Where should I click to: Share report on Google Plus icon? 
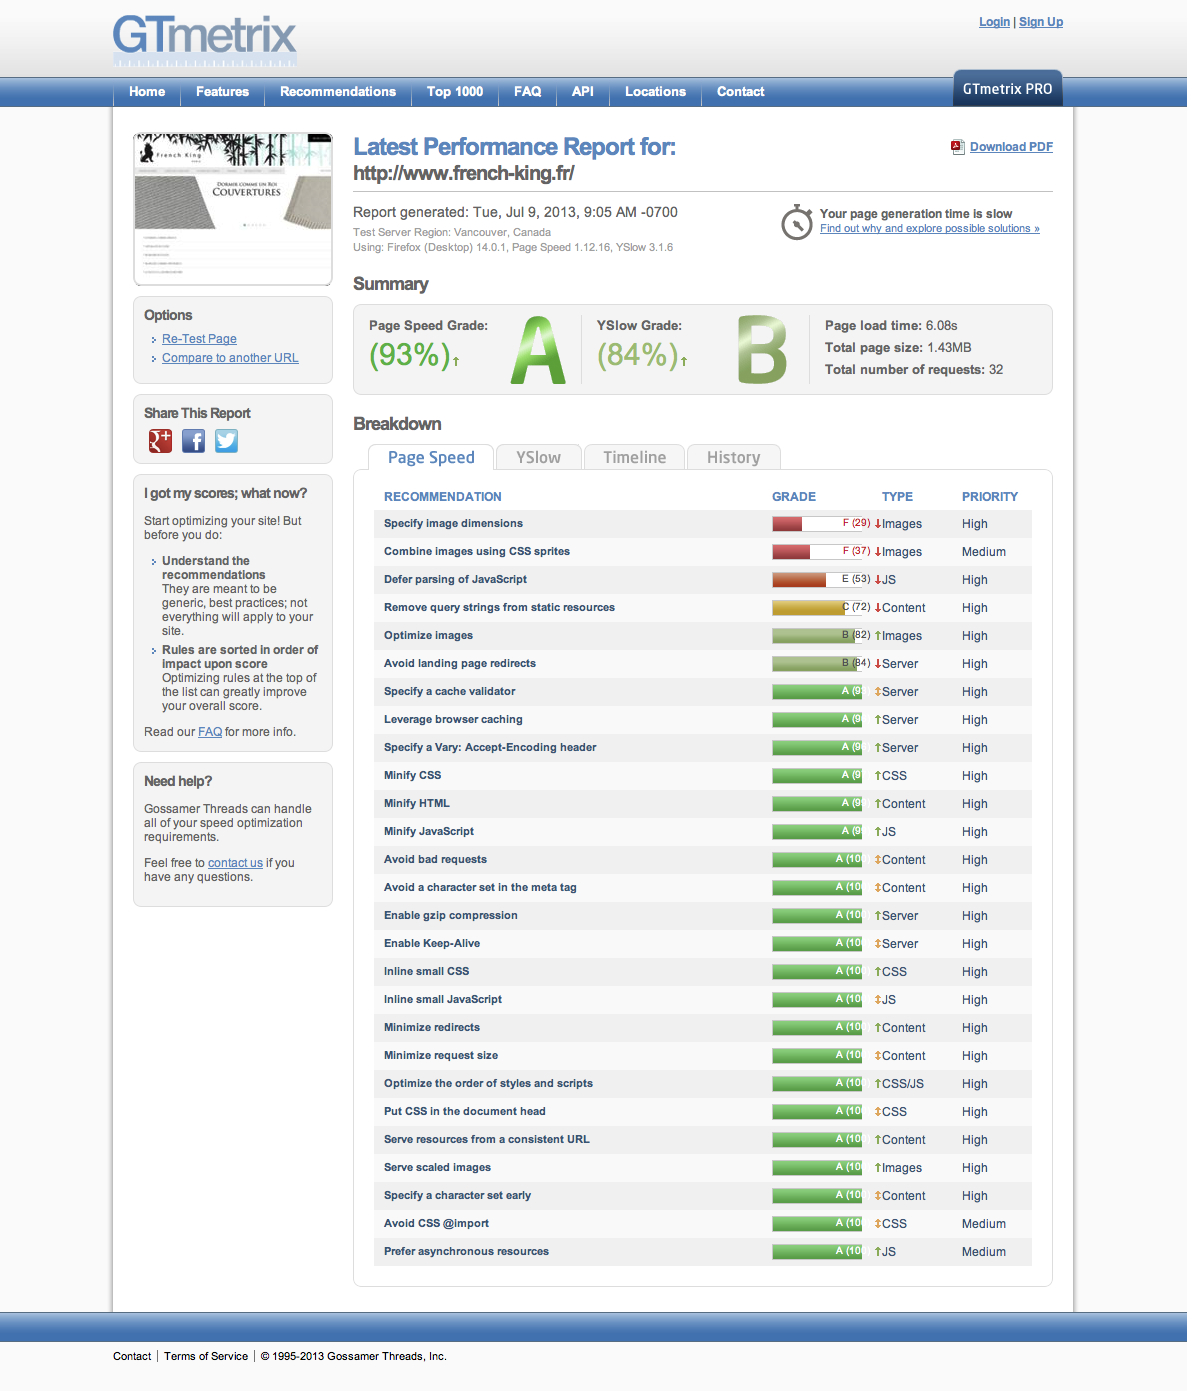[160, 441]
